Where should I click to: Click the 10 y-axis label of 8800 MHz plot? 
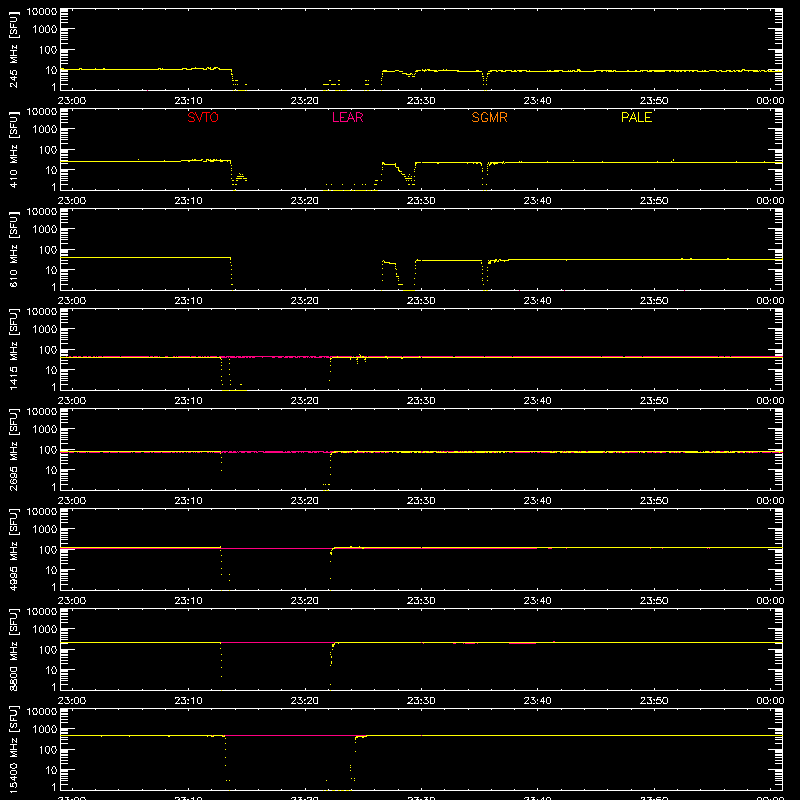coord(51,670)
